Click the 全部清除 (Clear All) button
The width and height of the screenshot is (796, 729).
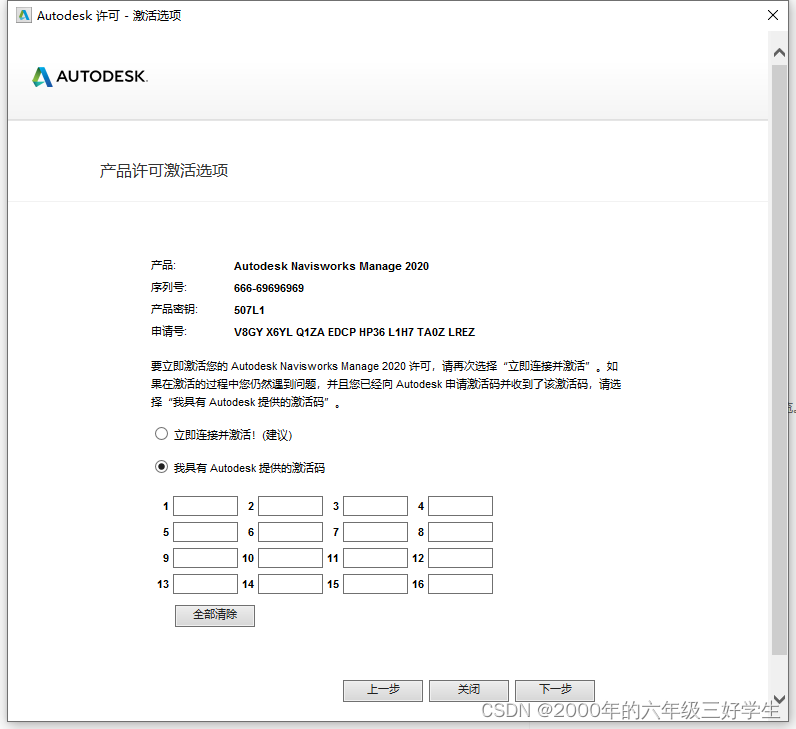215,615
